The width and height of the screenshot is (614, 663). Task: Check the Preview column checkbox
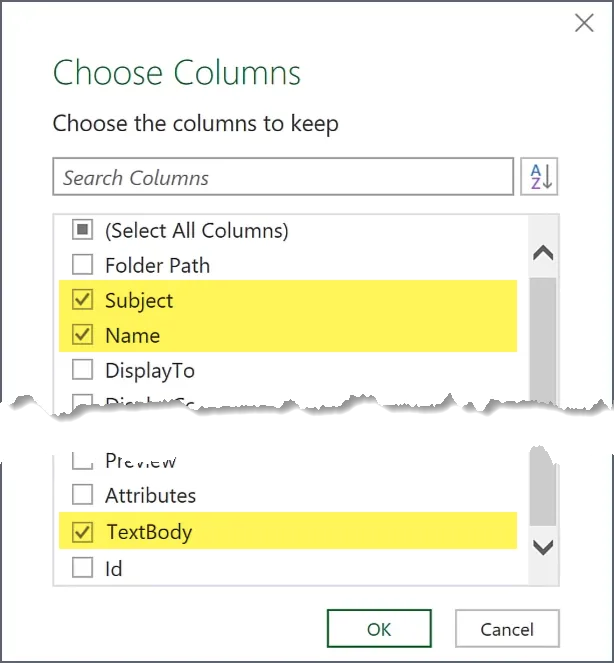[x=83, y=463]
